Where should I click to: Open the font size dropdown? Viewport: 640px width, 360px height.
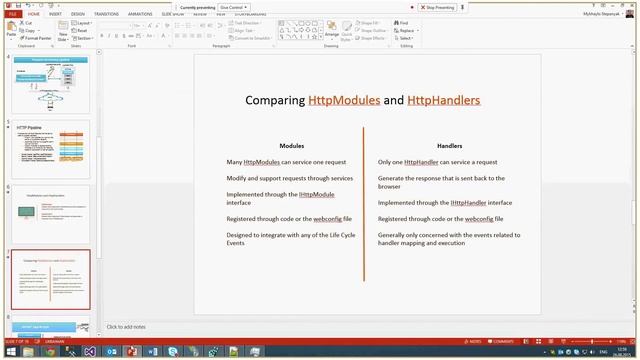pos(142,26)
